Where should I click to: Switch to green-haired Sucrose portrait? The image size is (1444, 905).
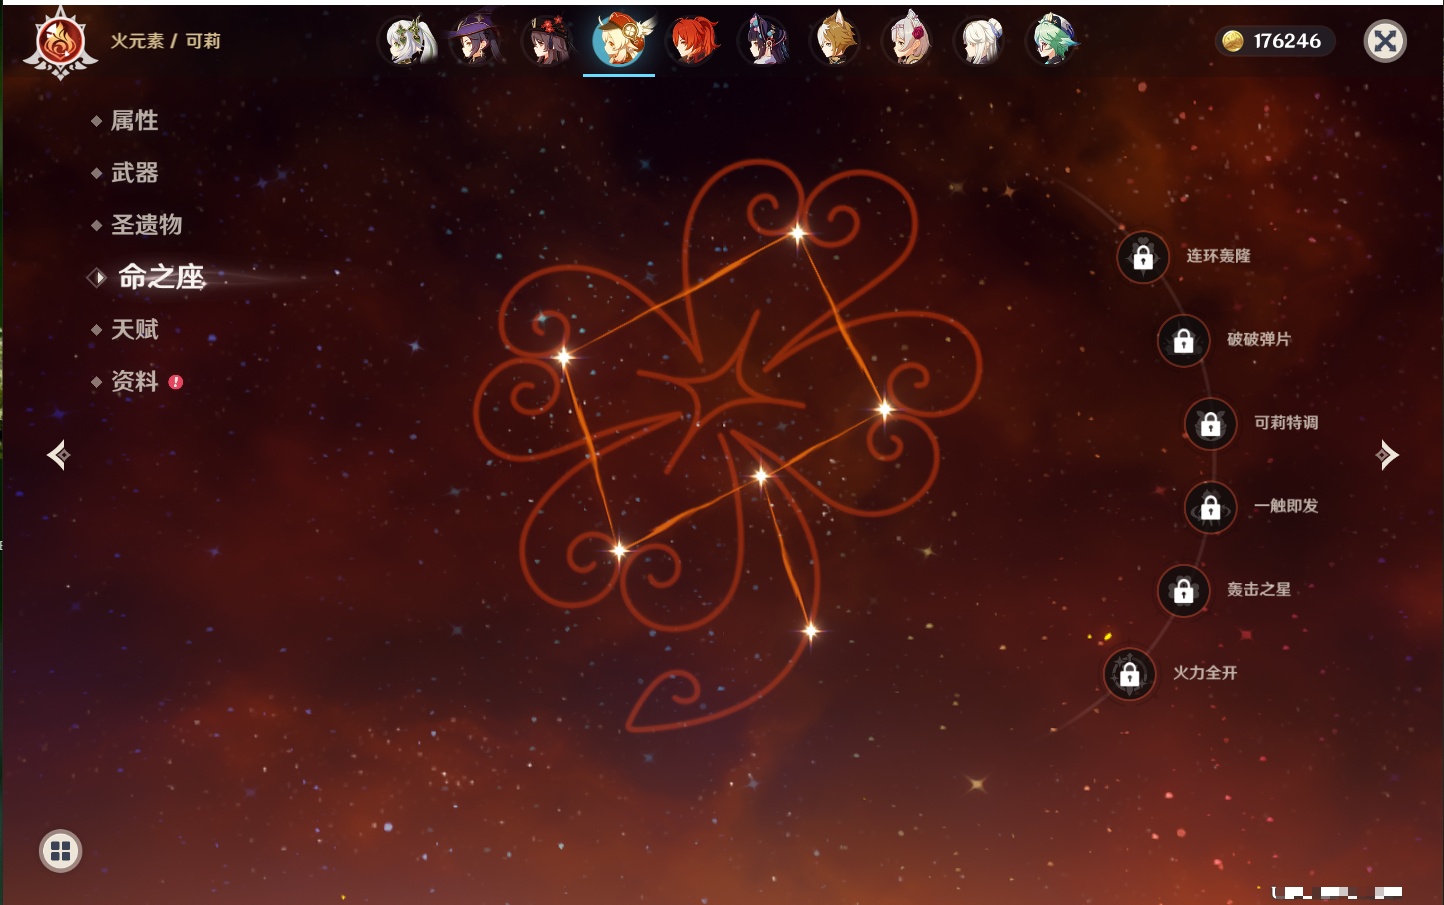pos(1053,42)
